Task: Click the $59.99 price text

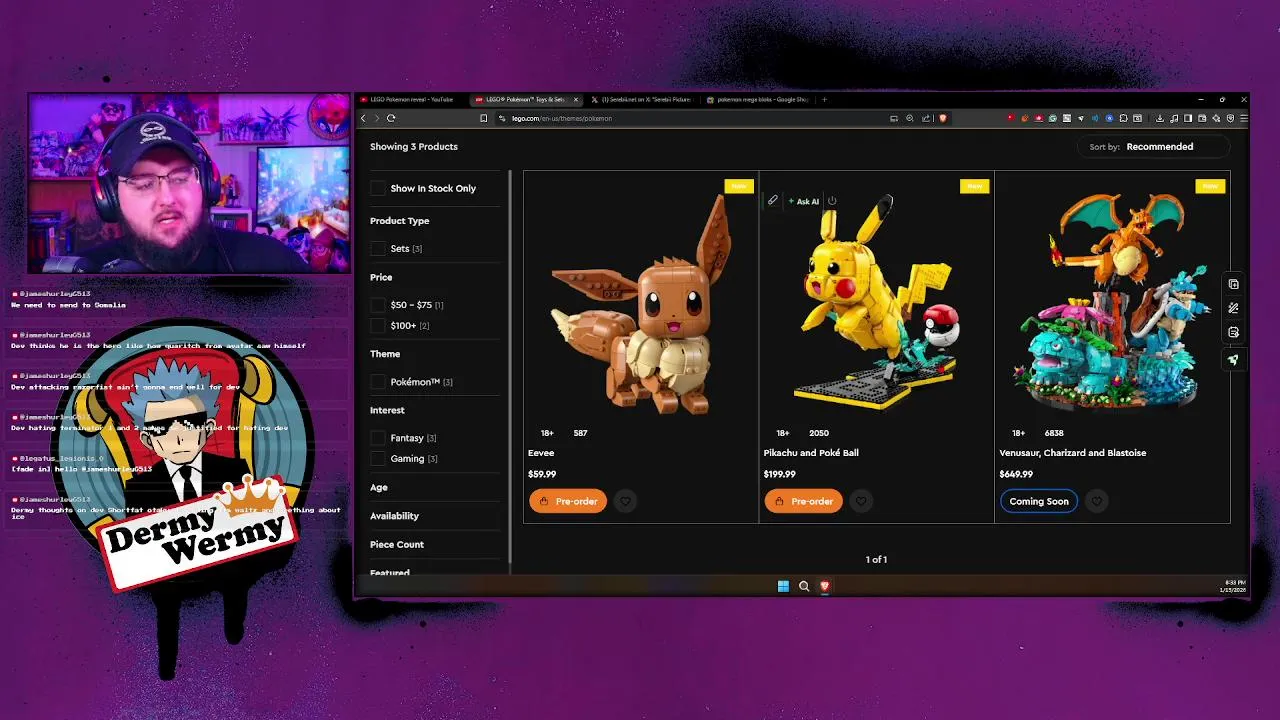Action: pos(542,474)
